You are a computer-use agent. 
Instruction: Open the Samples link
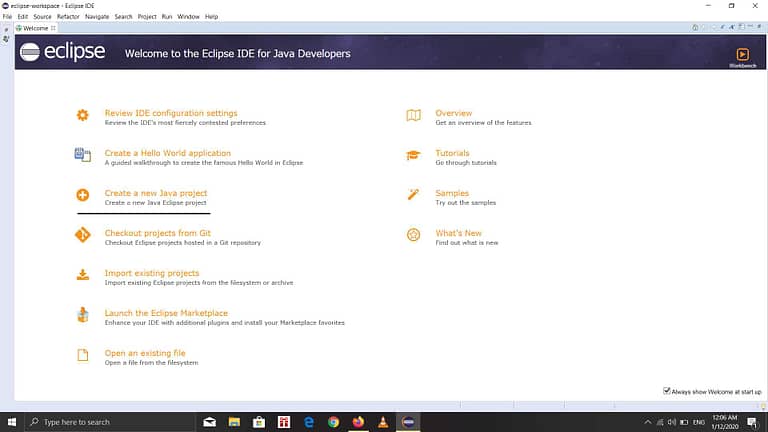pyautogui.click(x=452, y=193)
